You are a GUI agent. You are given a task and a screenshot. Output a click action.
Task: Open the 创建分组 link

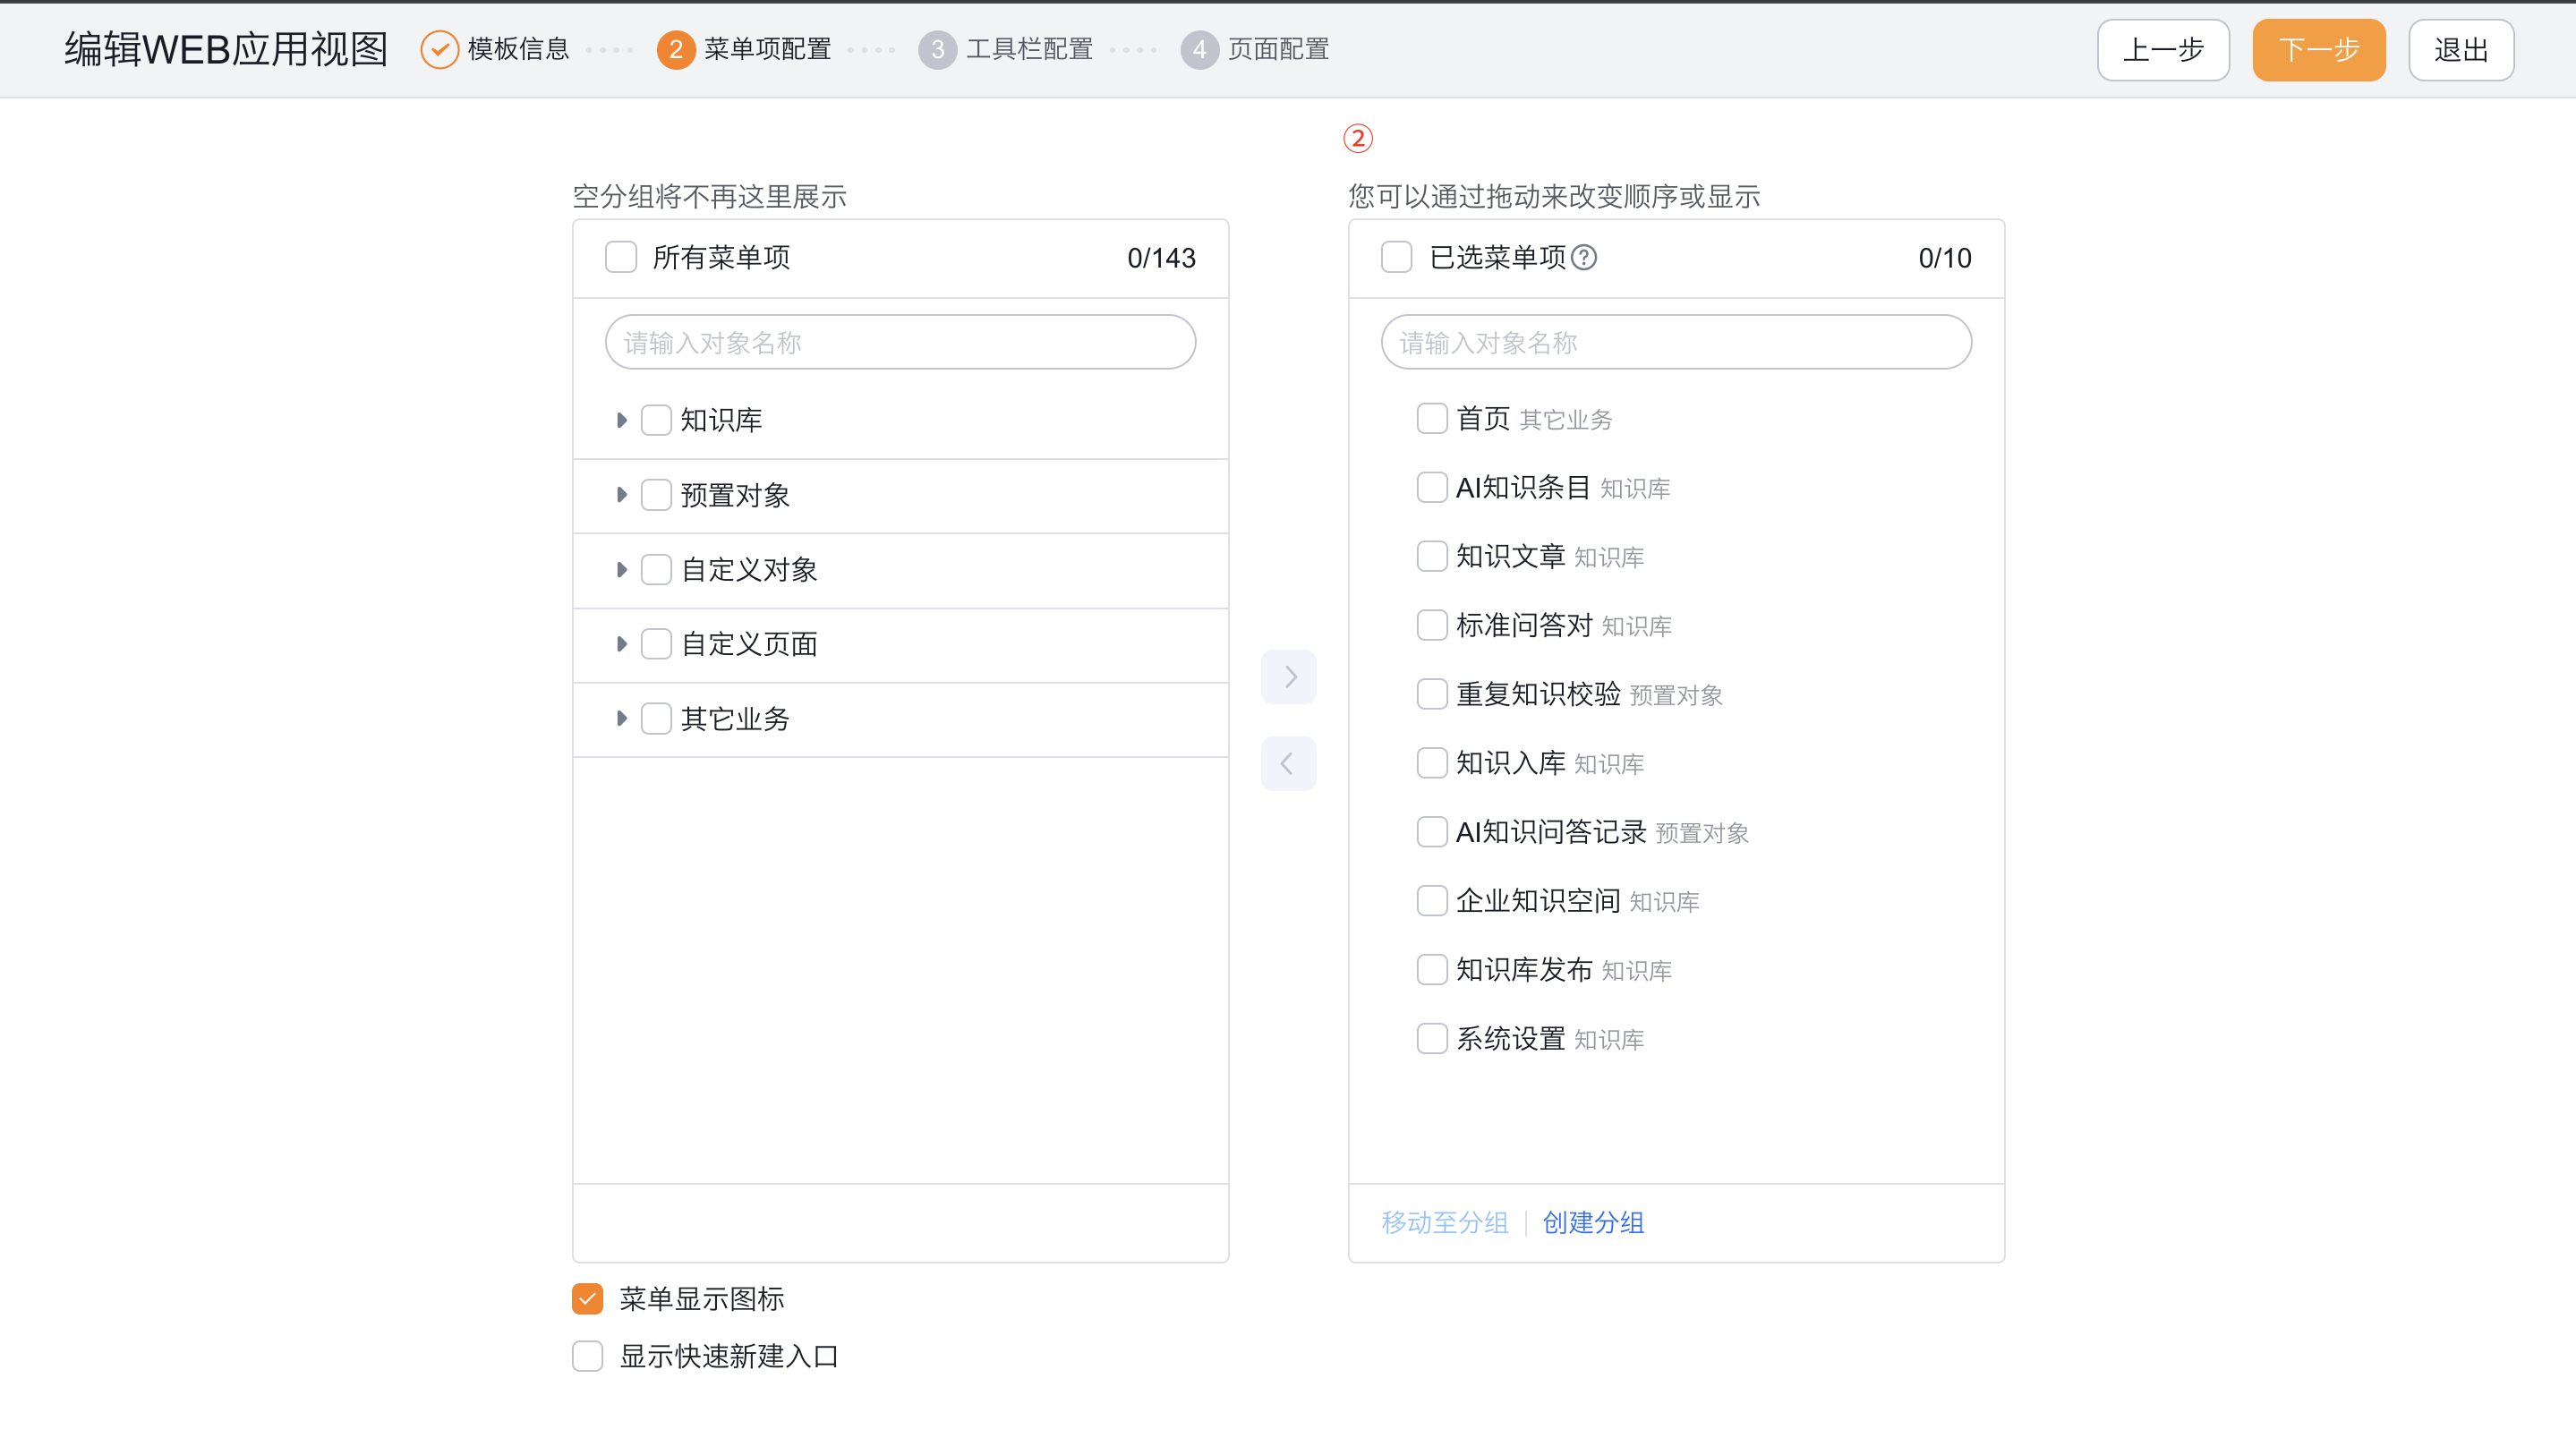(1592, 1222)
